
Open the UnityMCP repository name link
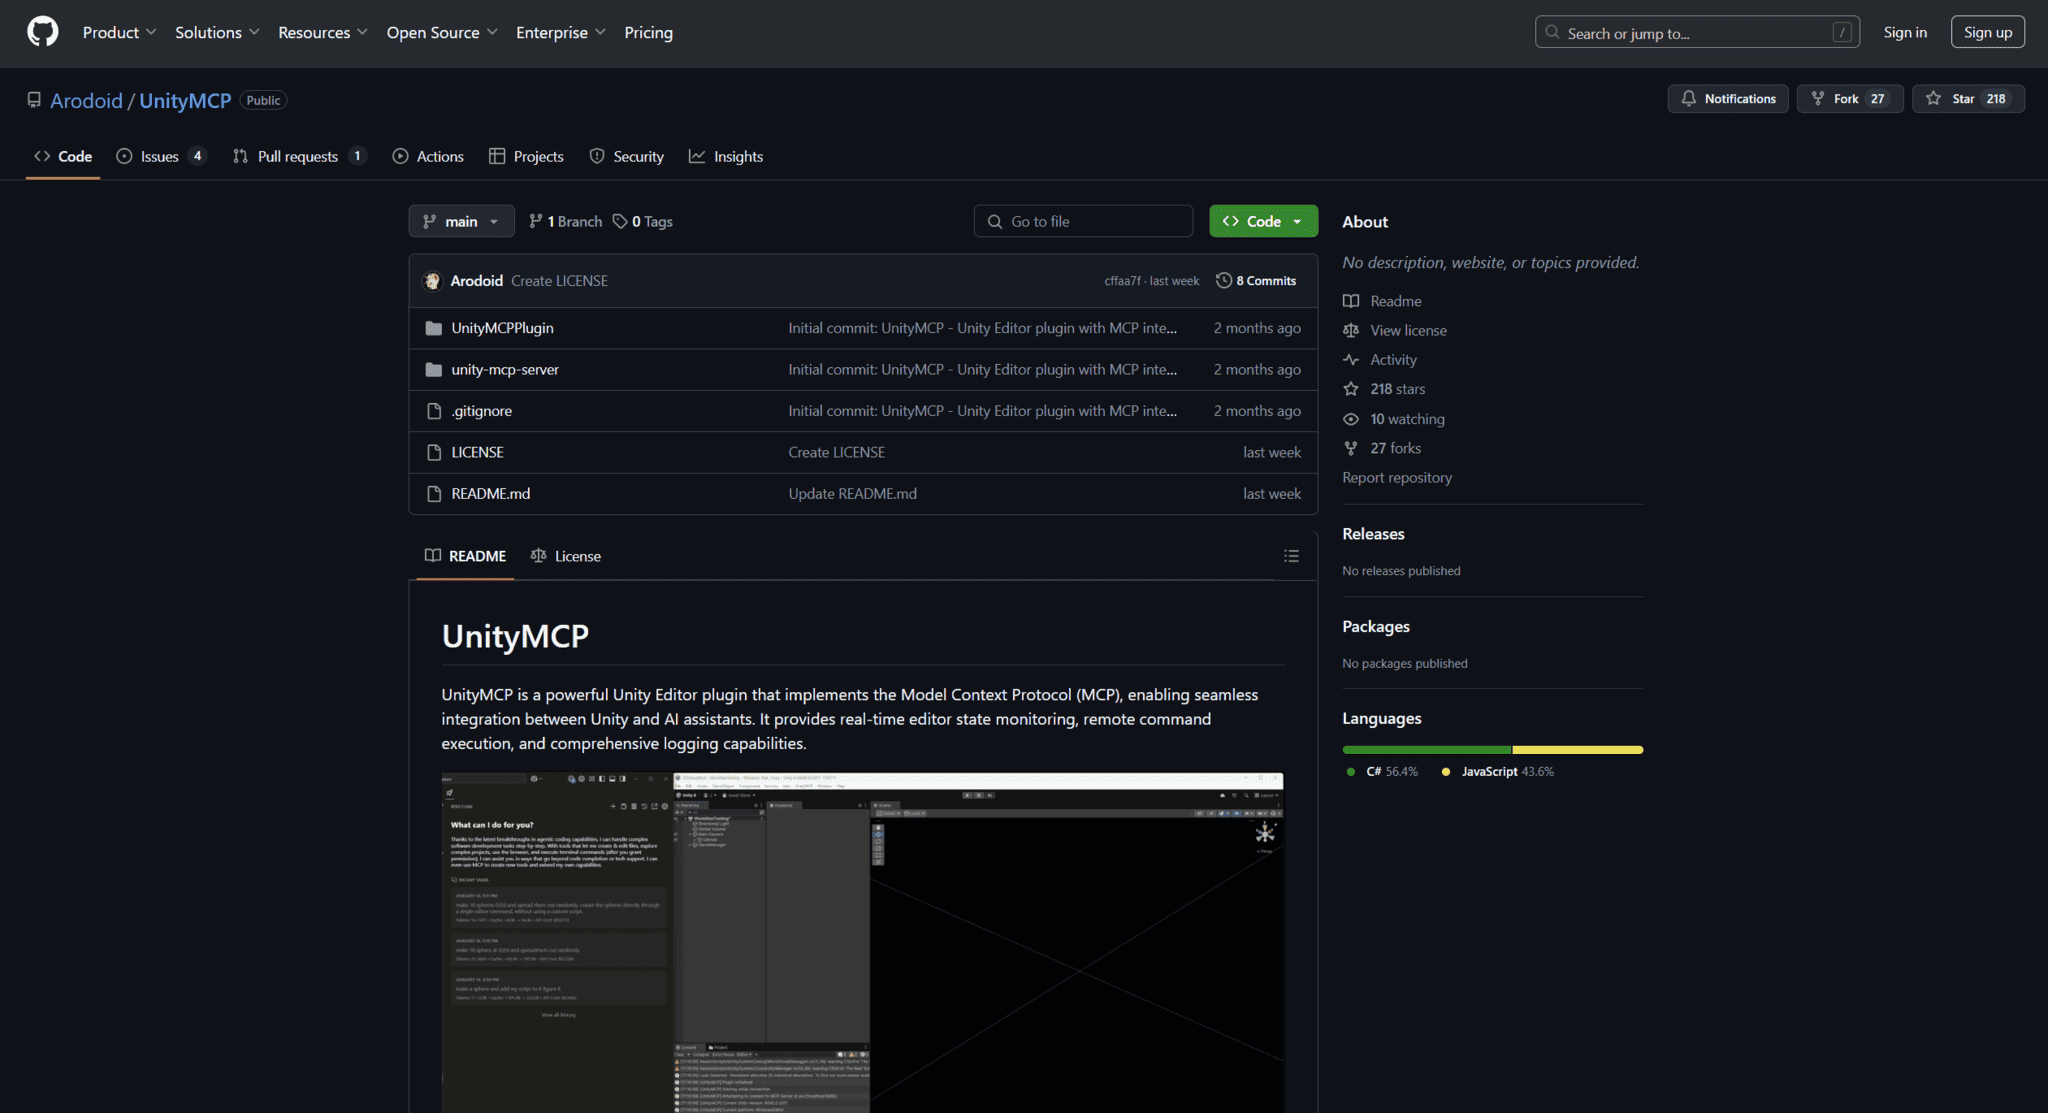pyautogui.click(x=185, y=100)
